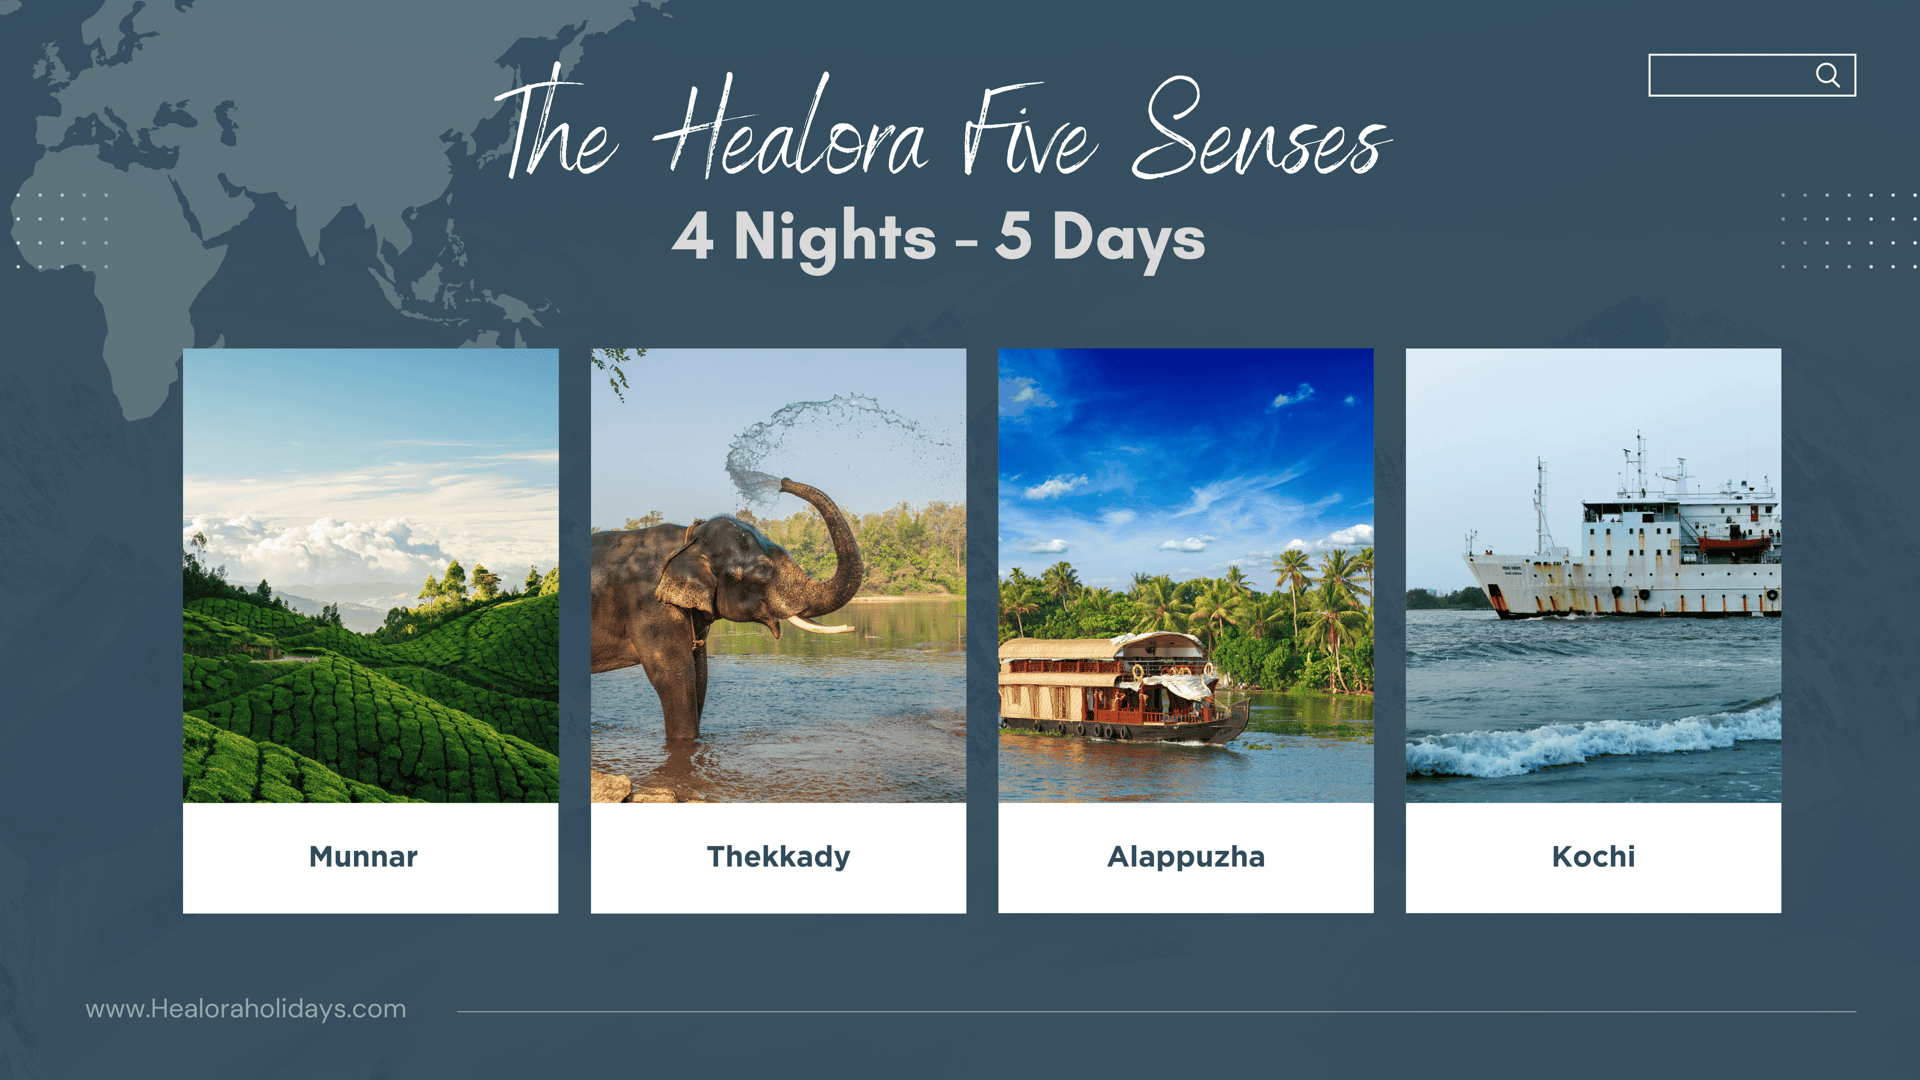The image size is (1920, 1080).
Task: Pick the Kochi destination label
Action: tap(1593, 857)
